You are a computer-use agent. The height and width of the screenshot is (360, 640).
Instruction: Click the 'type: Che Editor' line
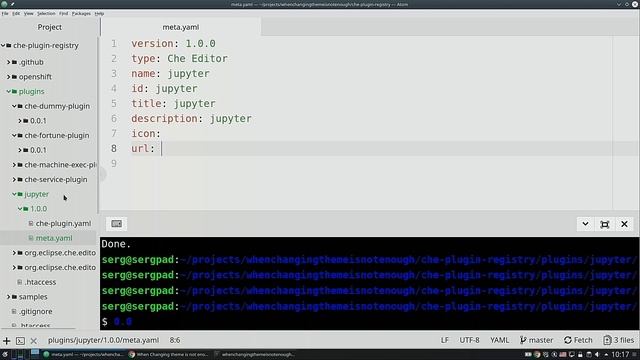point(179,58)
